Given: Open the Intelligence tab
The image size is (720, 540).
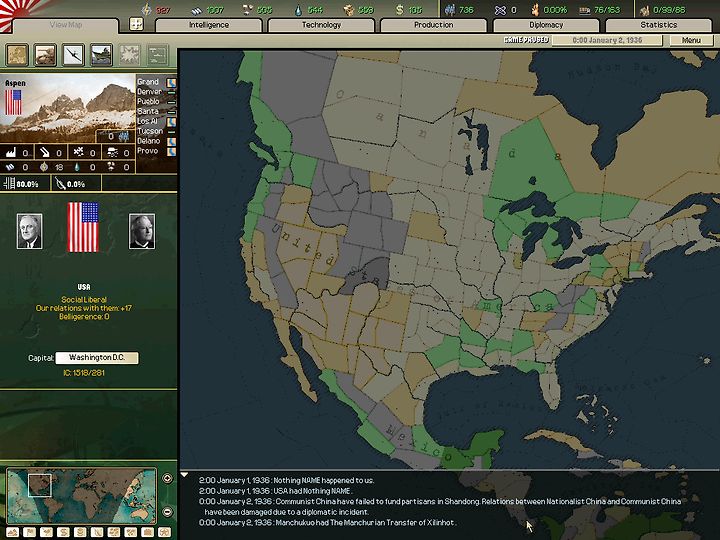Looking at the screenshot, I should (209, 25).
